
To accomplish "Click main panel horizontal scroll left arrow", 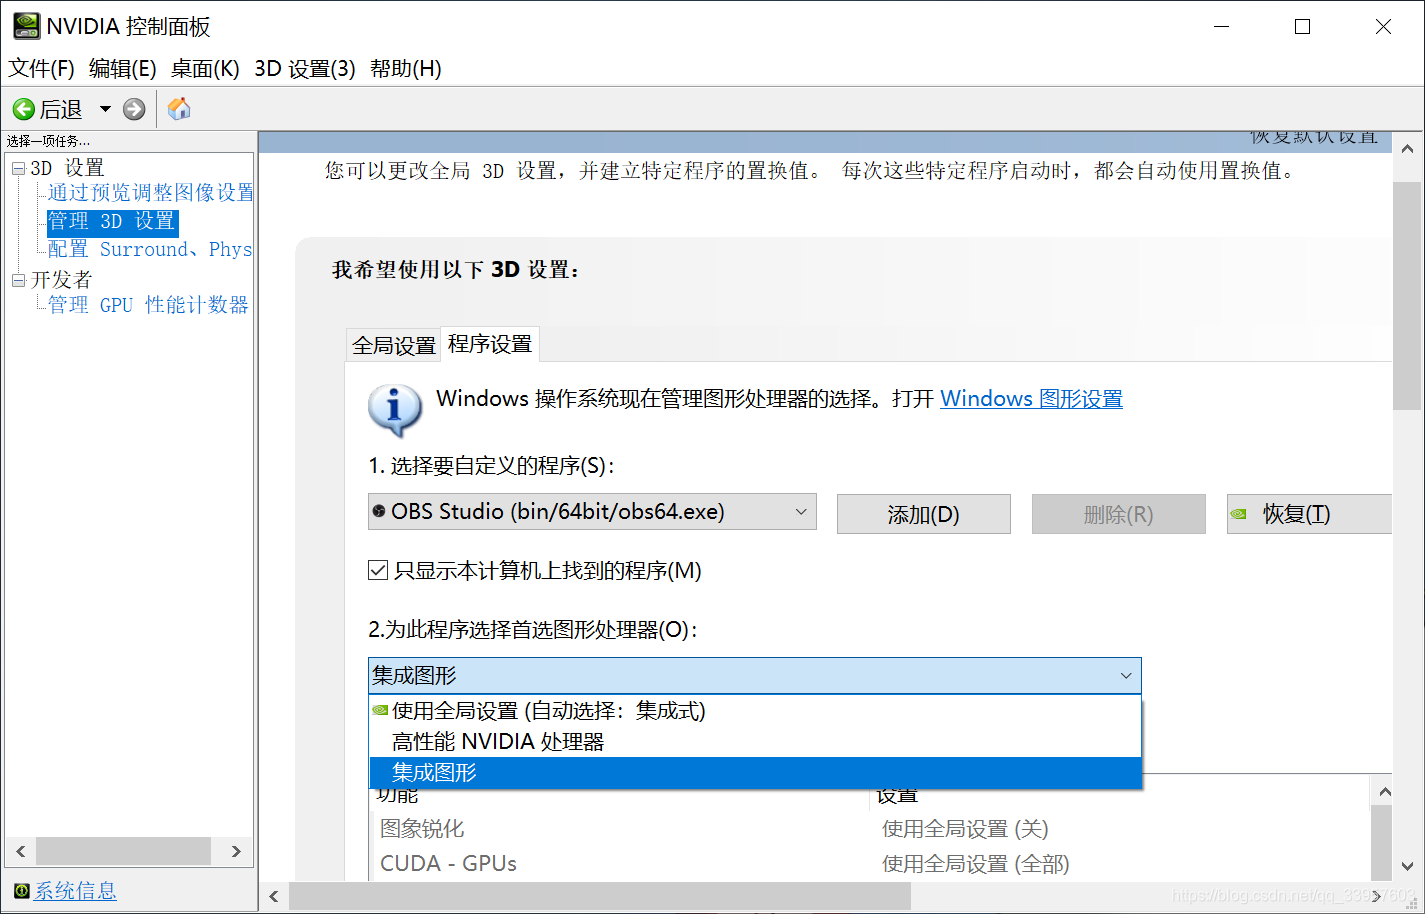I will pos(274,896).
